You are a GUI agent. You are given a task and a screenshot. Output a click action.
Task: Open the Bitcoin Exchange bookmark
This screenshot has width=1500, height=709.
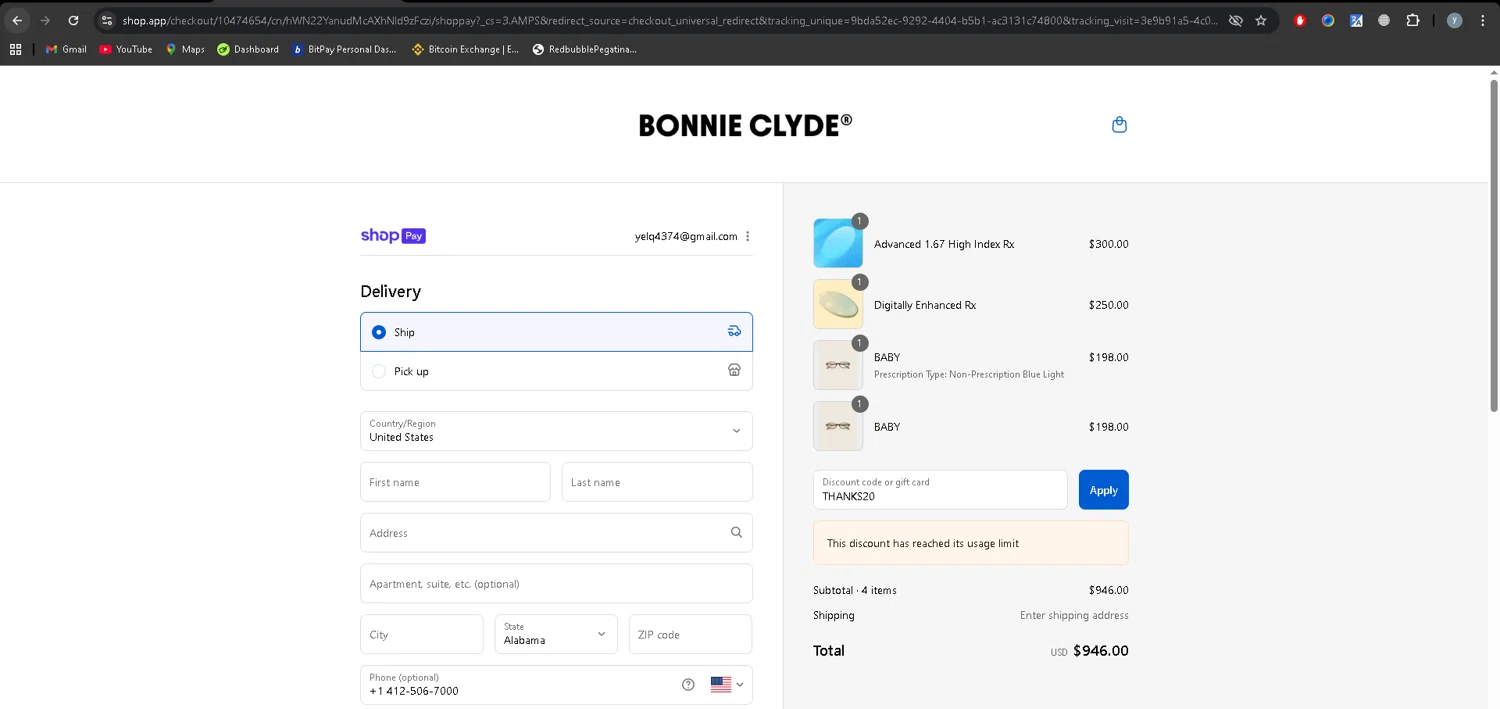(x=465, y=49)
